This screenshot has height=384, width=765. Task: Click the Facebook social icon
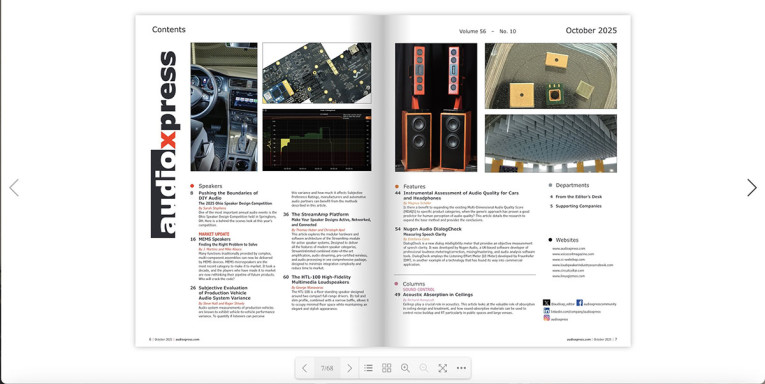(580, 303)
